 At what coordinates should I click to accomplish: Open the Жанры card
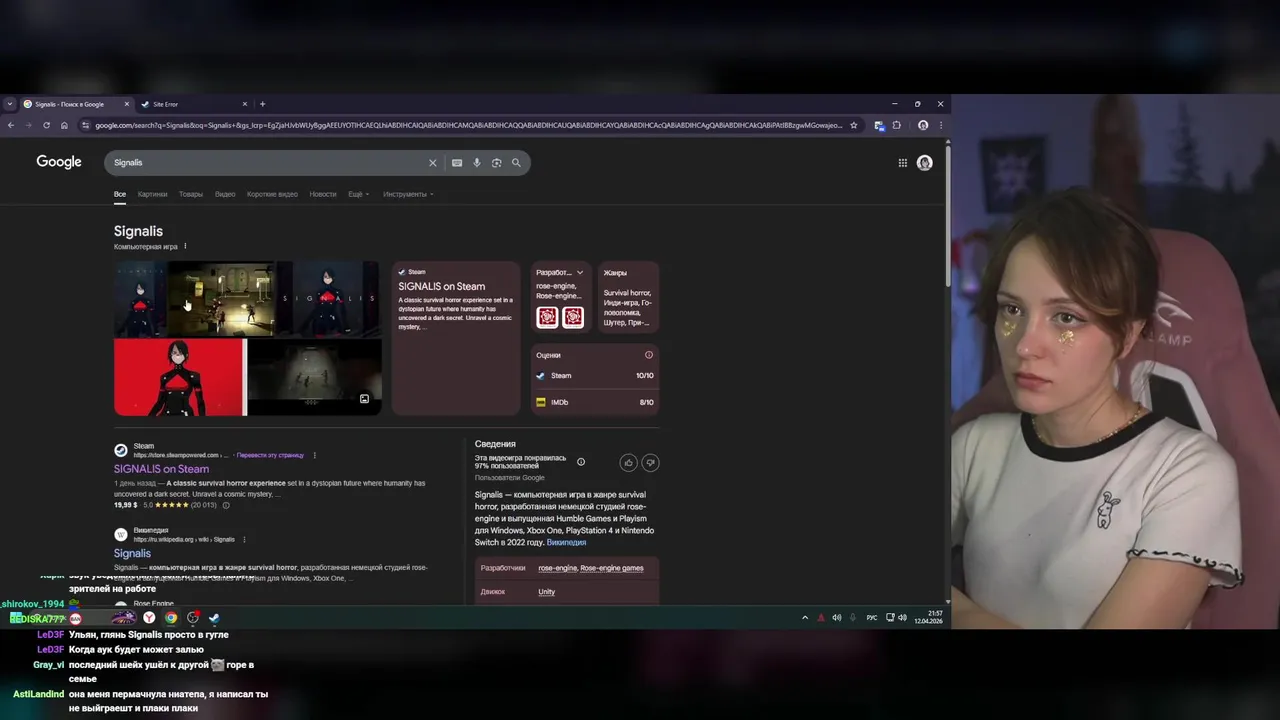tap(628, 297)
